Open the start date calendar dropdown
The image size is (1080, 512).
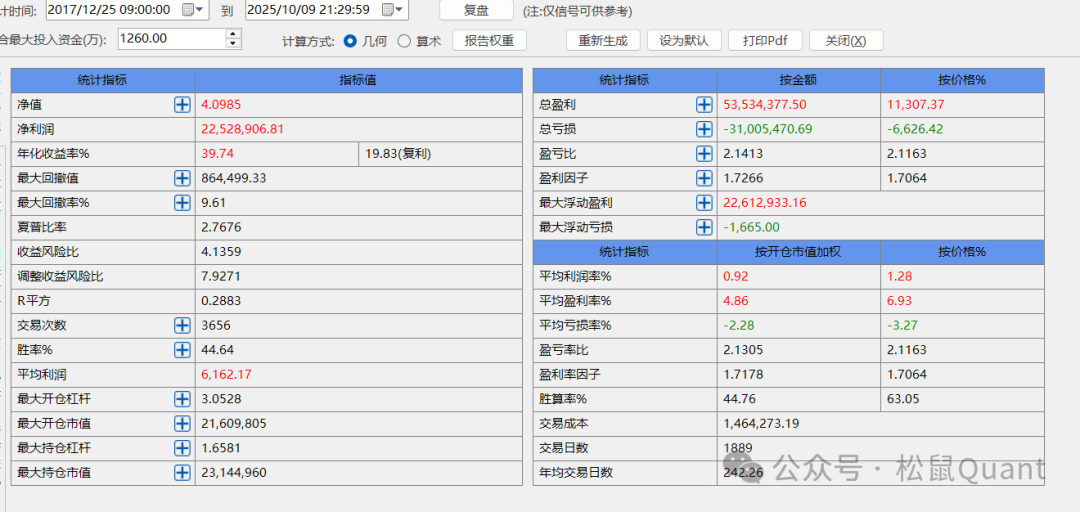pyautogui.click(x=194, y=10)
